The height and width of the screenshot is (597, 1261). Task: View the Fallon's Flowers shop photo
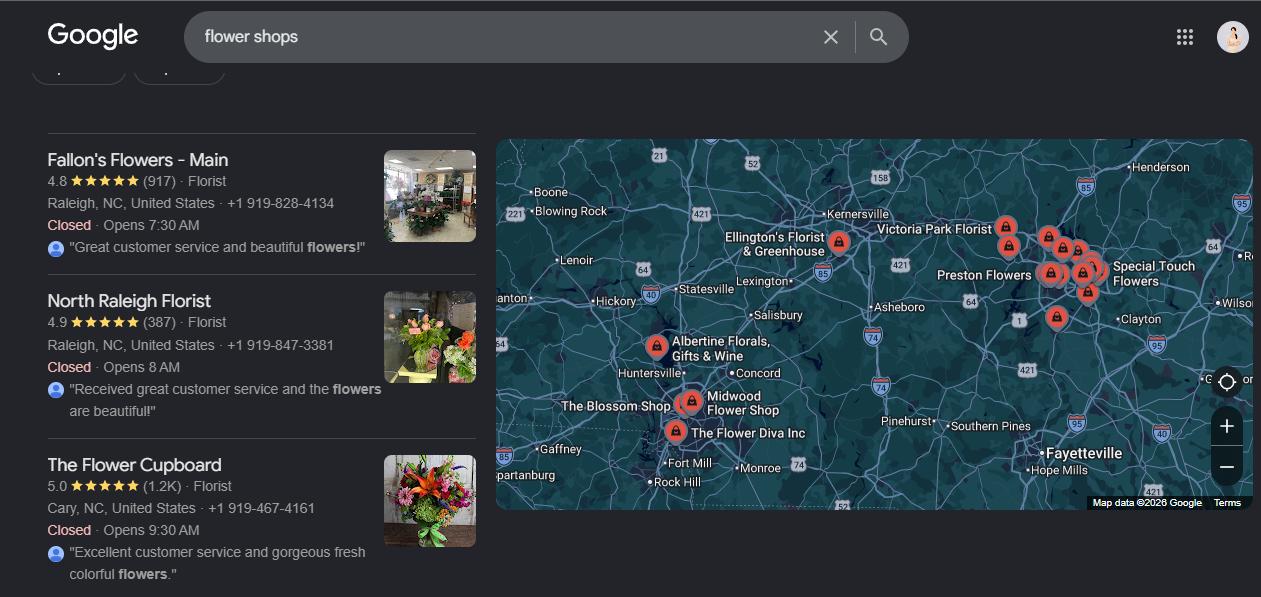pyautogui.click(x=430, y=196)
